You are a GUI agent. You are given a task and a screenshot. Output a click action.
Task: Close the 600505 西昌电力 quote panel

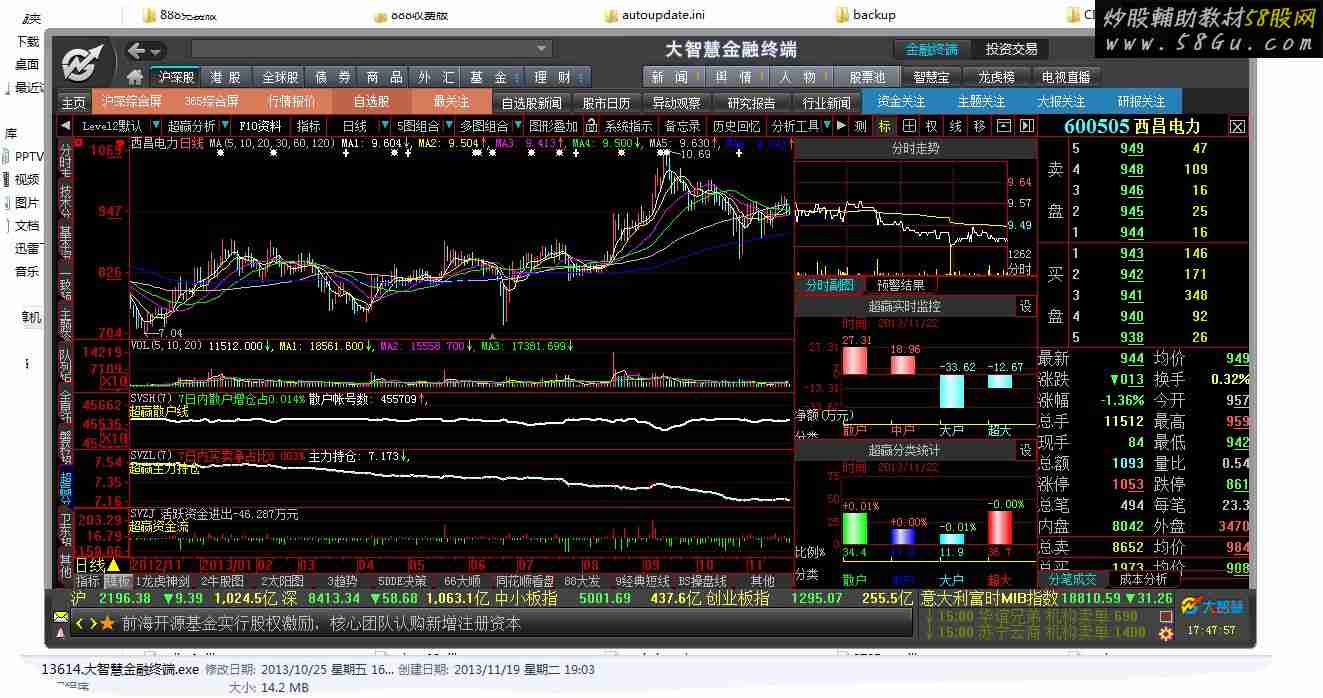pyautogui.click(x=1237, y=126)
